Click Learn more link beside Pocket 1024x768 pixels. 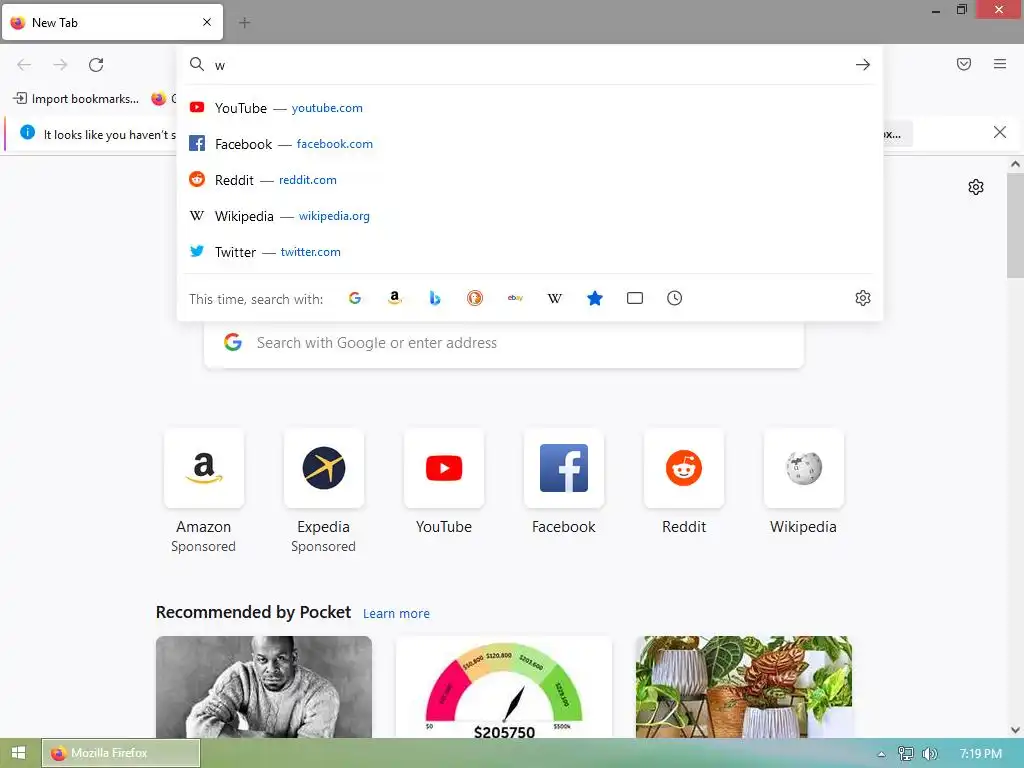pyautogui.click(x=396, y=614)
